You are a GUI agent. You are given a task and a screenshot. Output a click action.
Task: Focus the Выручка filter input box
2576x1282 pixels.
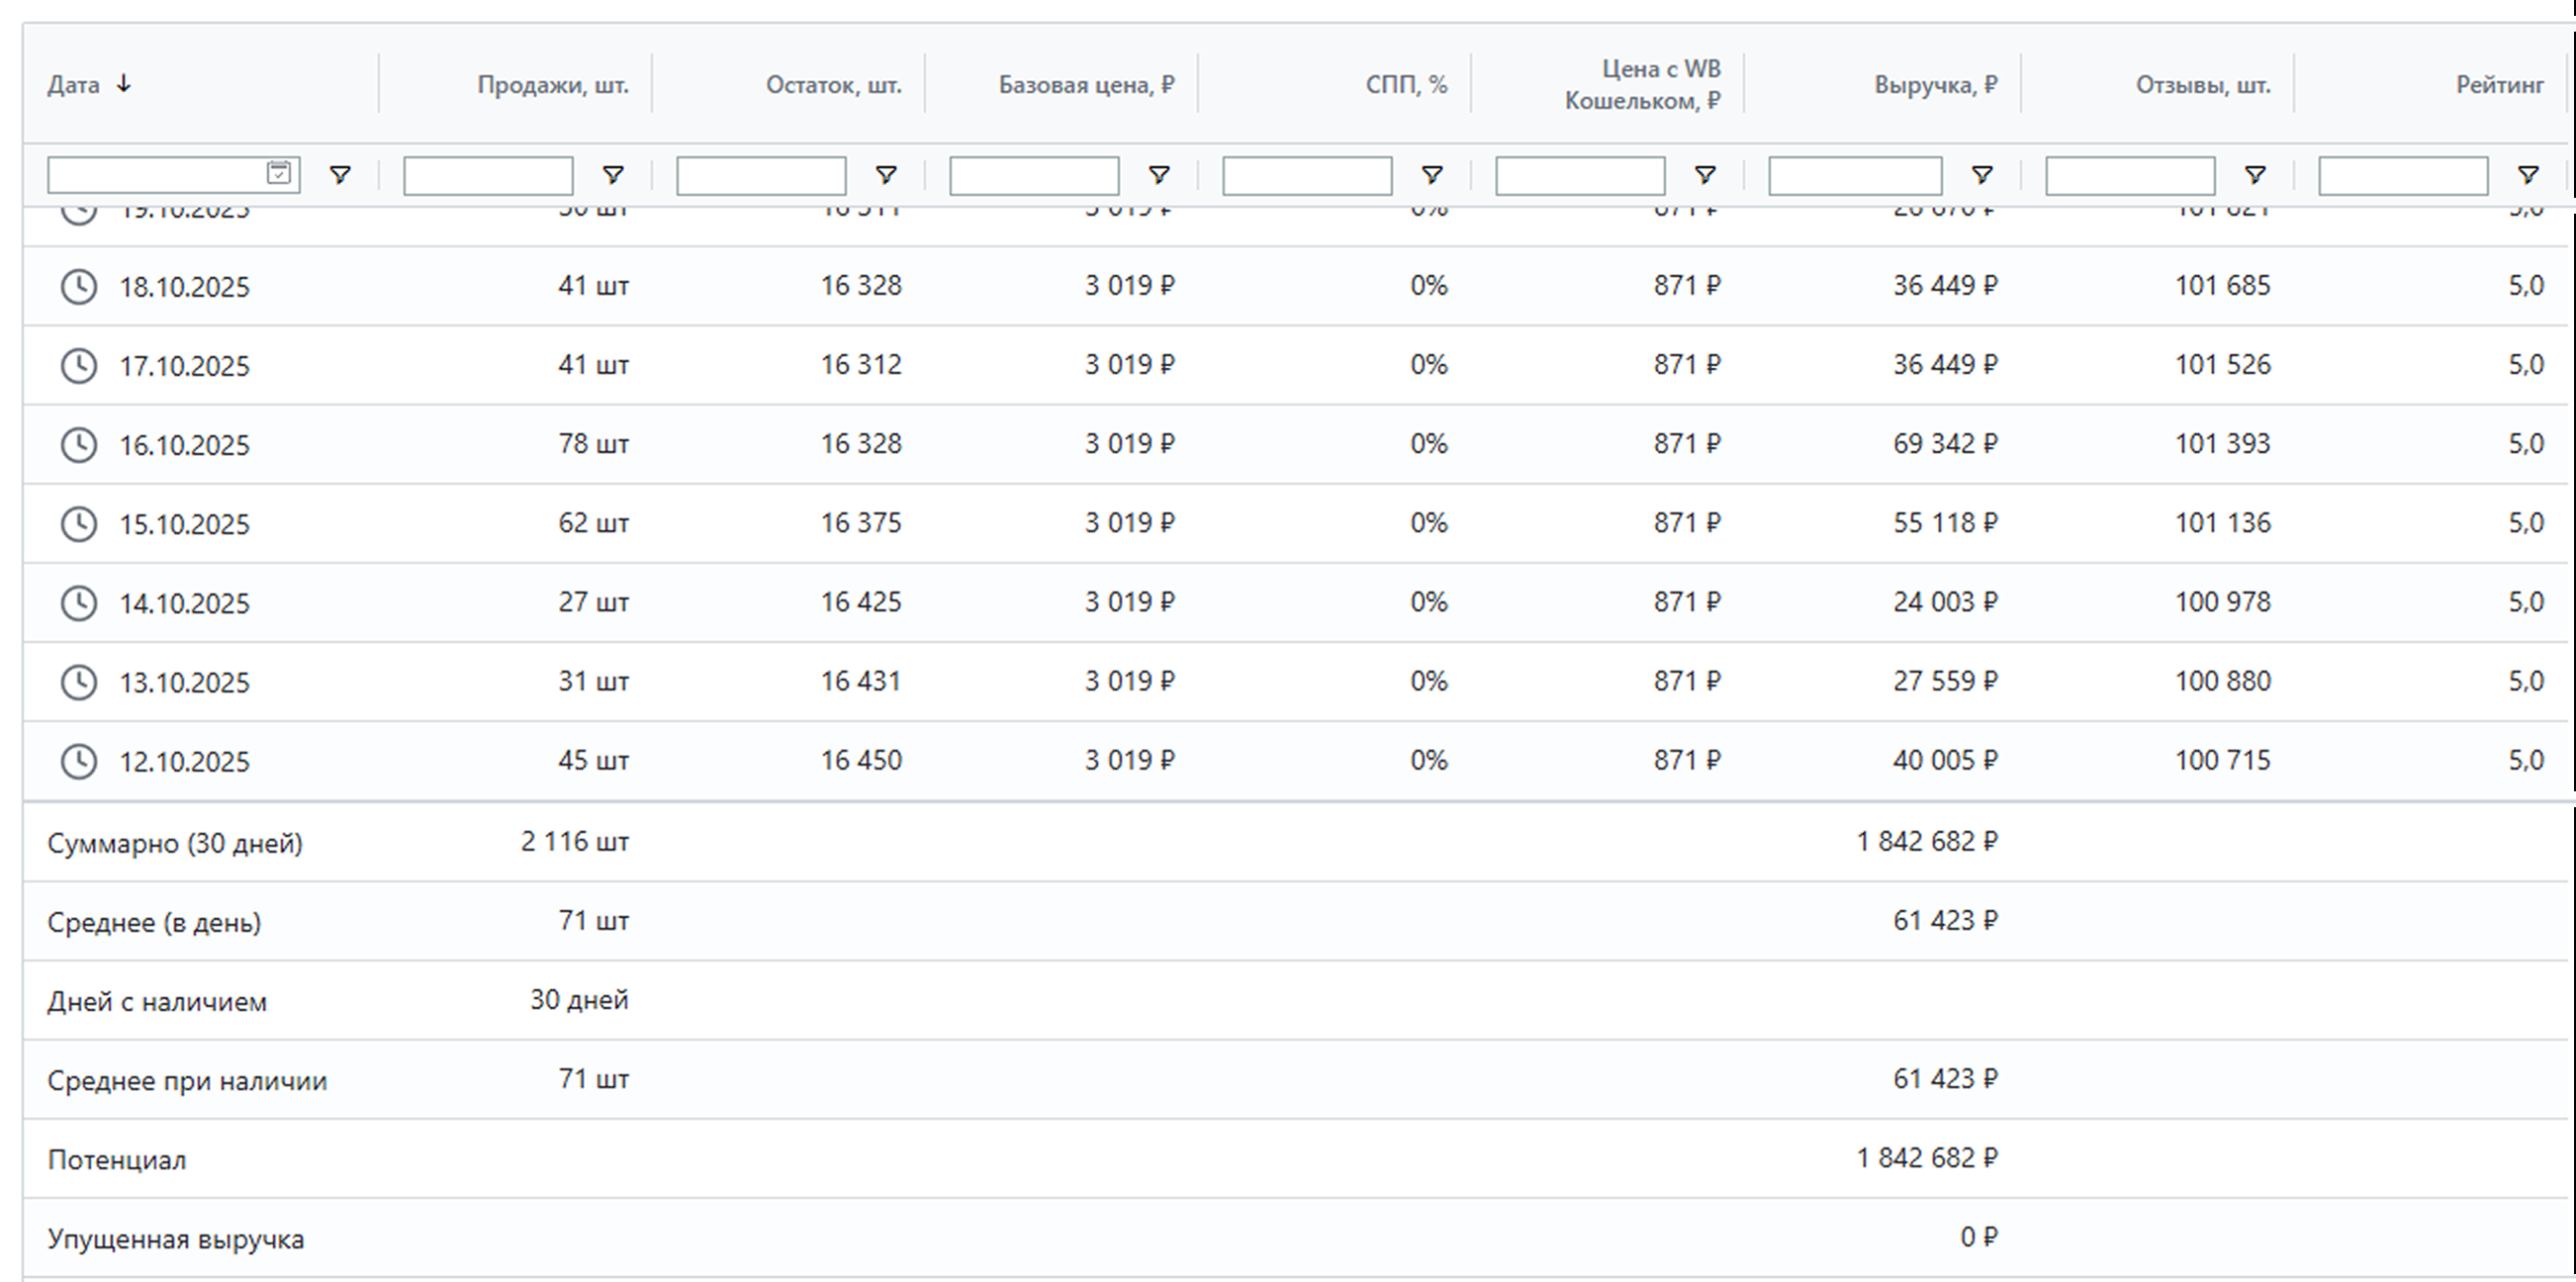[1855, 176]
